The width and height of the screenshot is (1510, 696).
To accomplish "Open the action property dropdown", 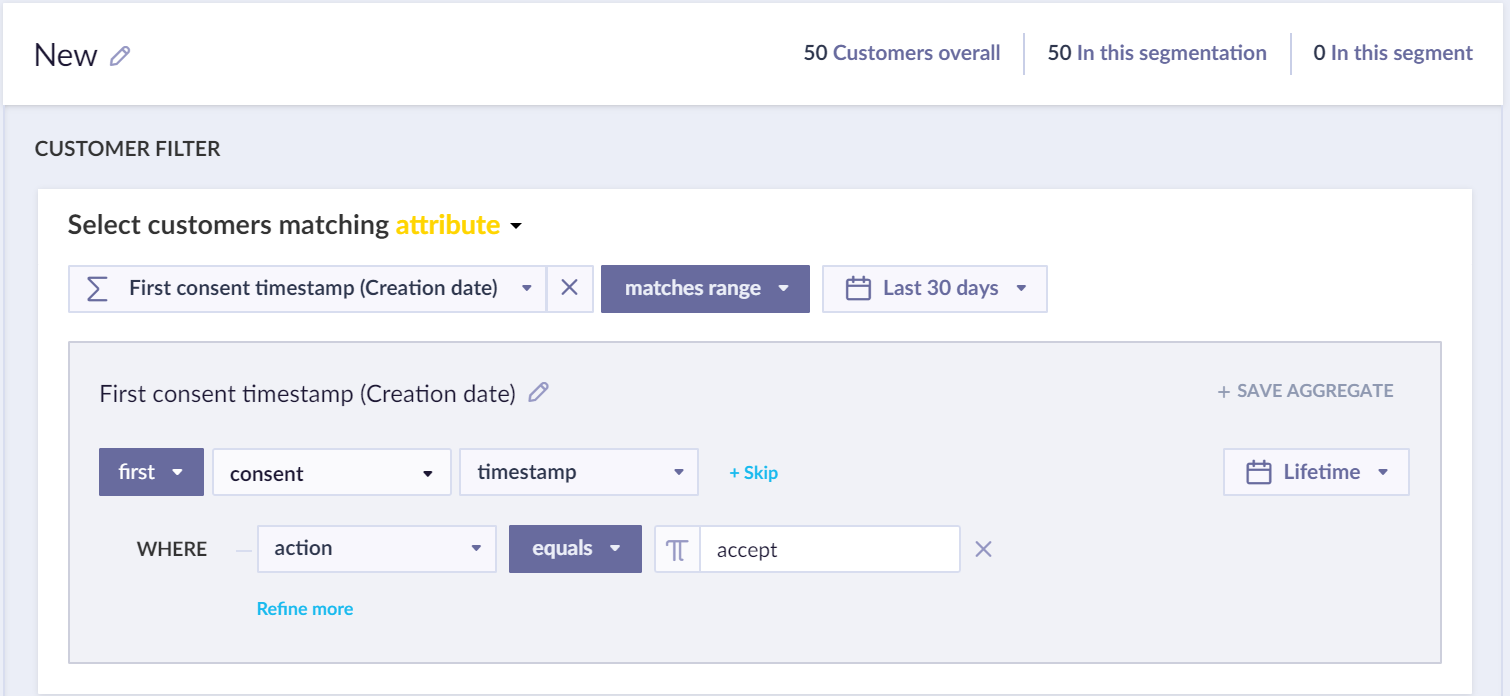I will click(376, 549).
